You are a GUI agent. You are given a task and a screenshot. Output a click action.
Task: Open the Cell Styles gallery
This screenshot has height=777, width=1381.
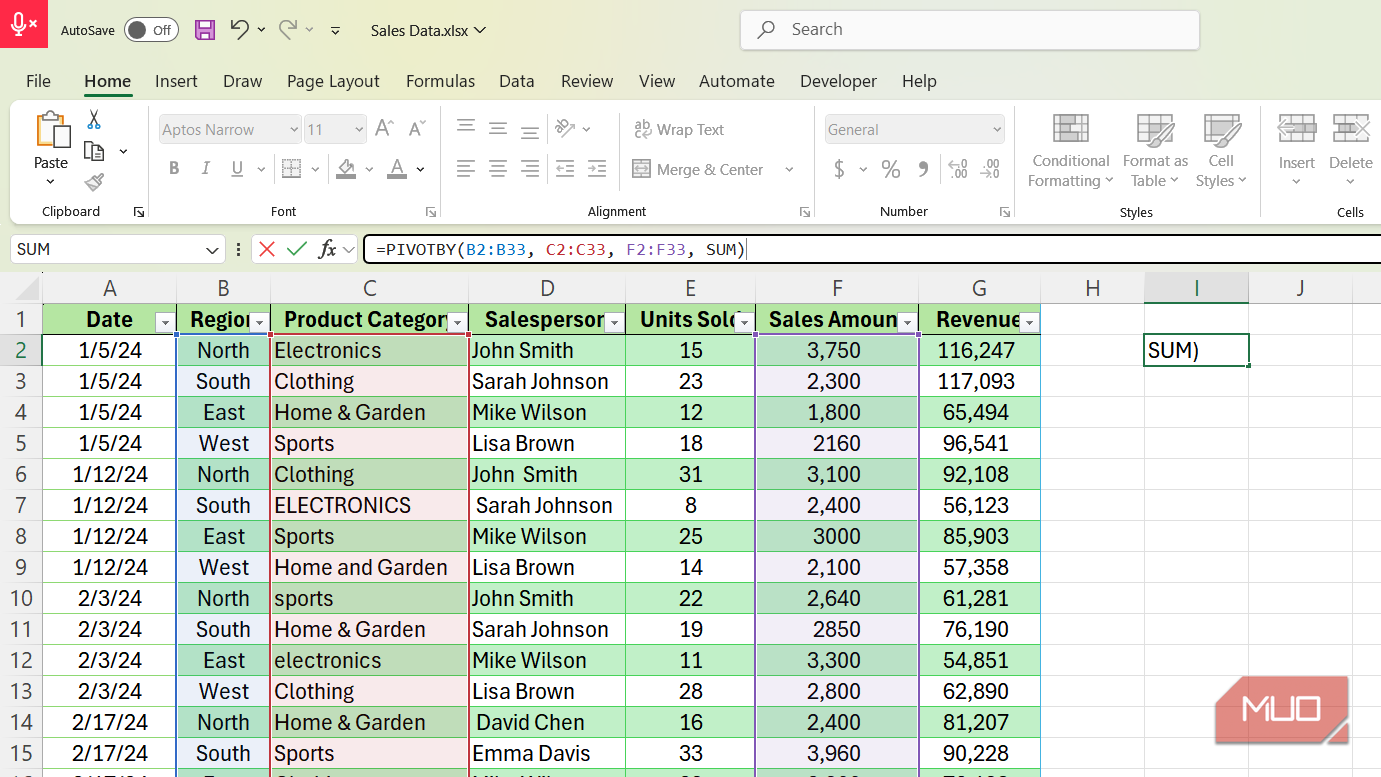1221,150
